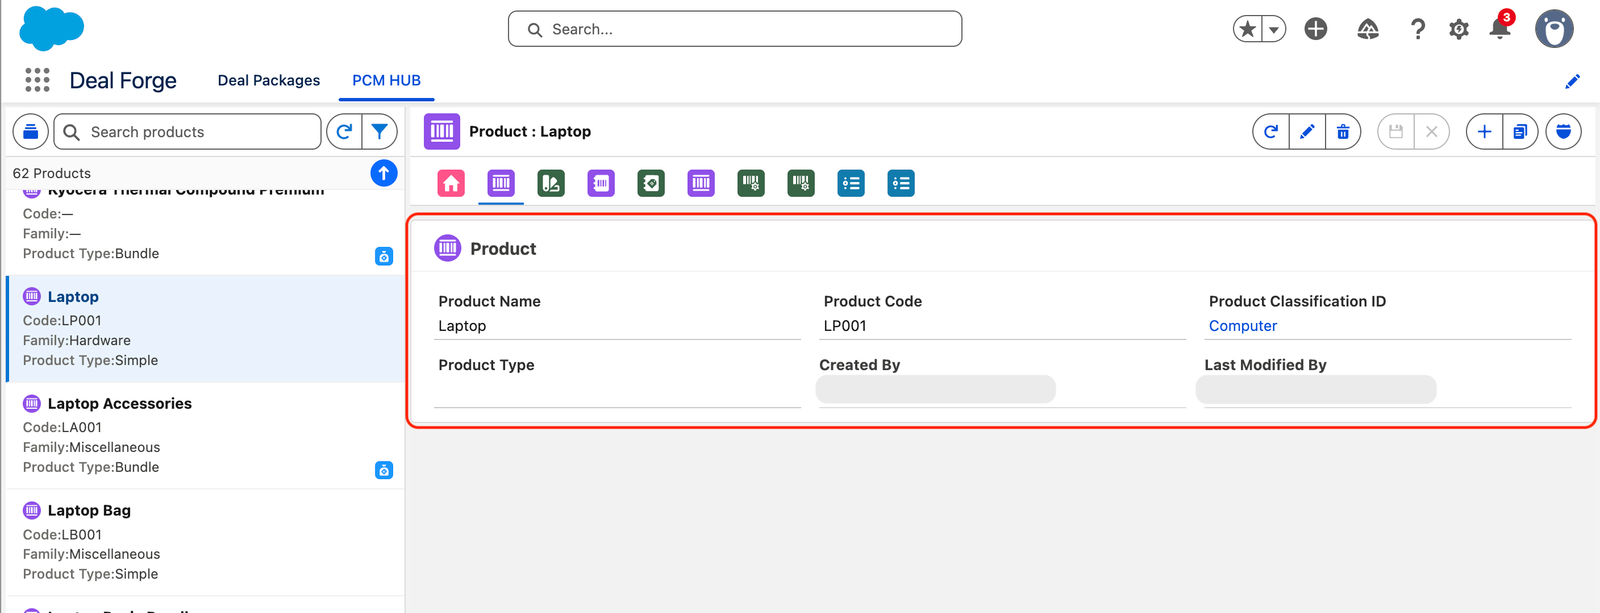Click the catalog stack button beside product search
This screenshot has width=1600, height=613.
click(31, 131)
